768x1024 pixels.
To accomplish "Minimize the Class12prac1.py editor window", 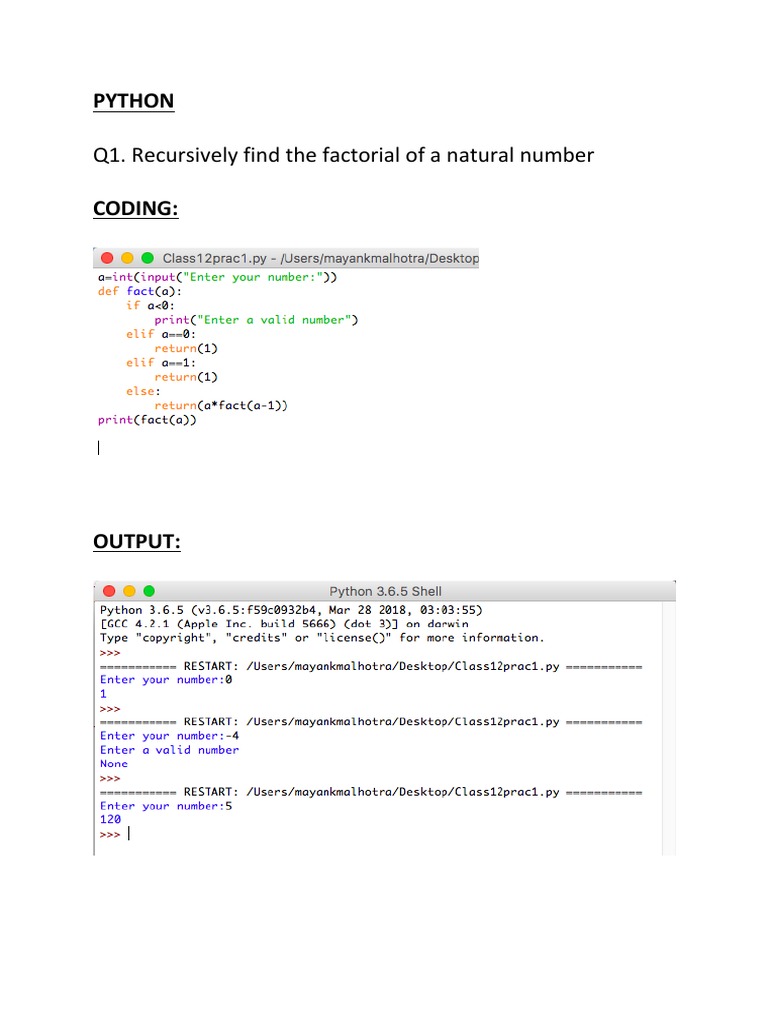I will (127, 258).
